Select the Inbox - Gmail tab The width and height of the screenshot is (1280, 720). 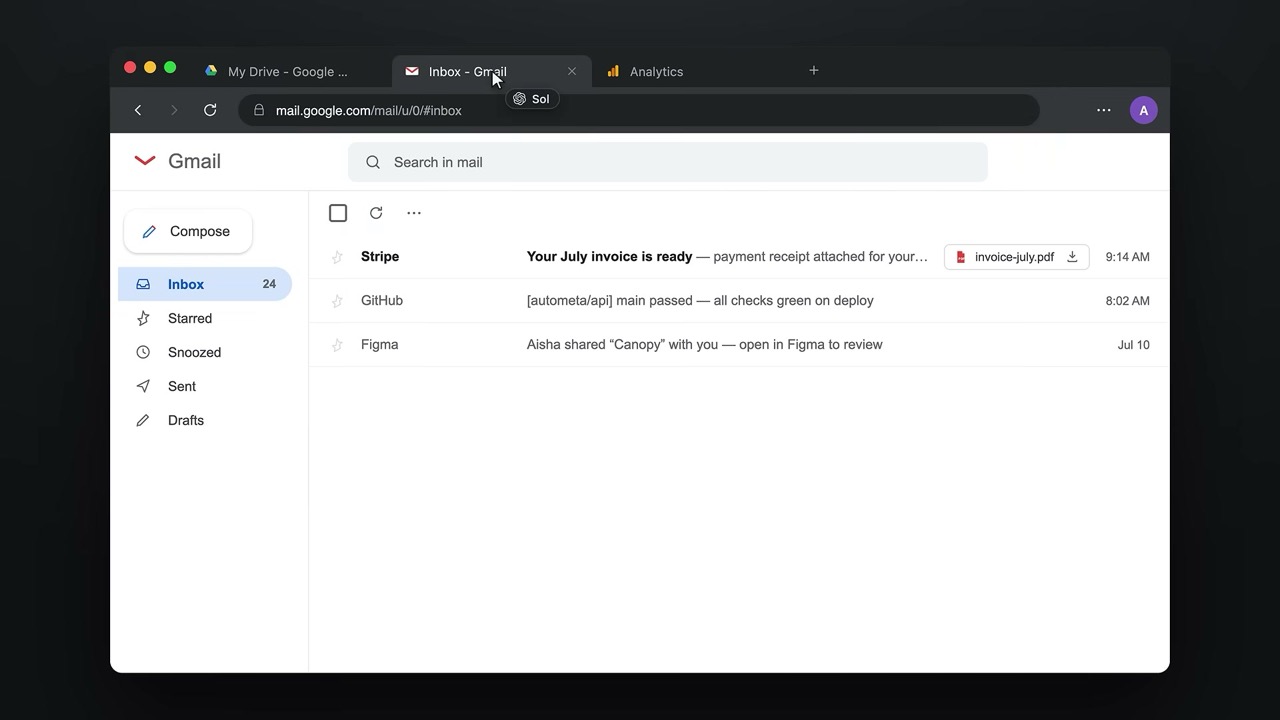point(492,71)
